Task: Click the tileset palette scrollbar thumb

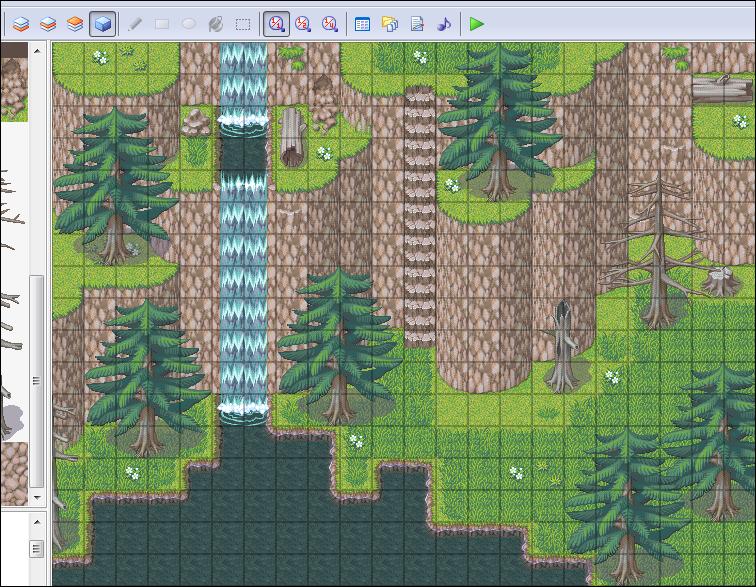Action: [37, 381]
